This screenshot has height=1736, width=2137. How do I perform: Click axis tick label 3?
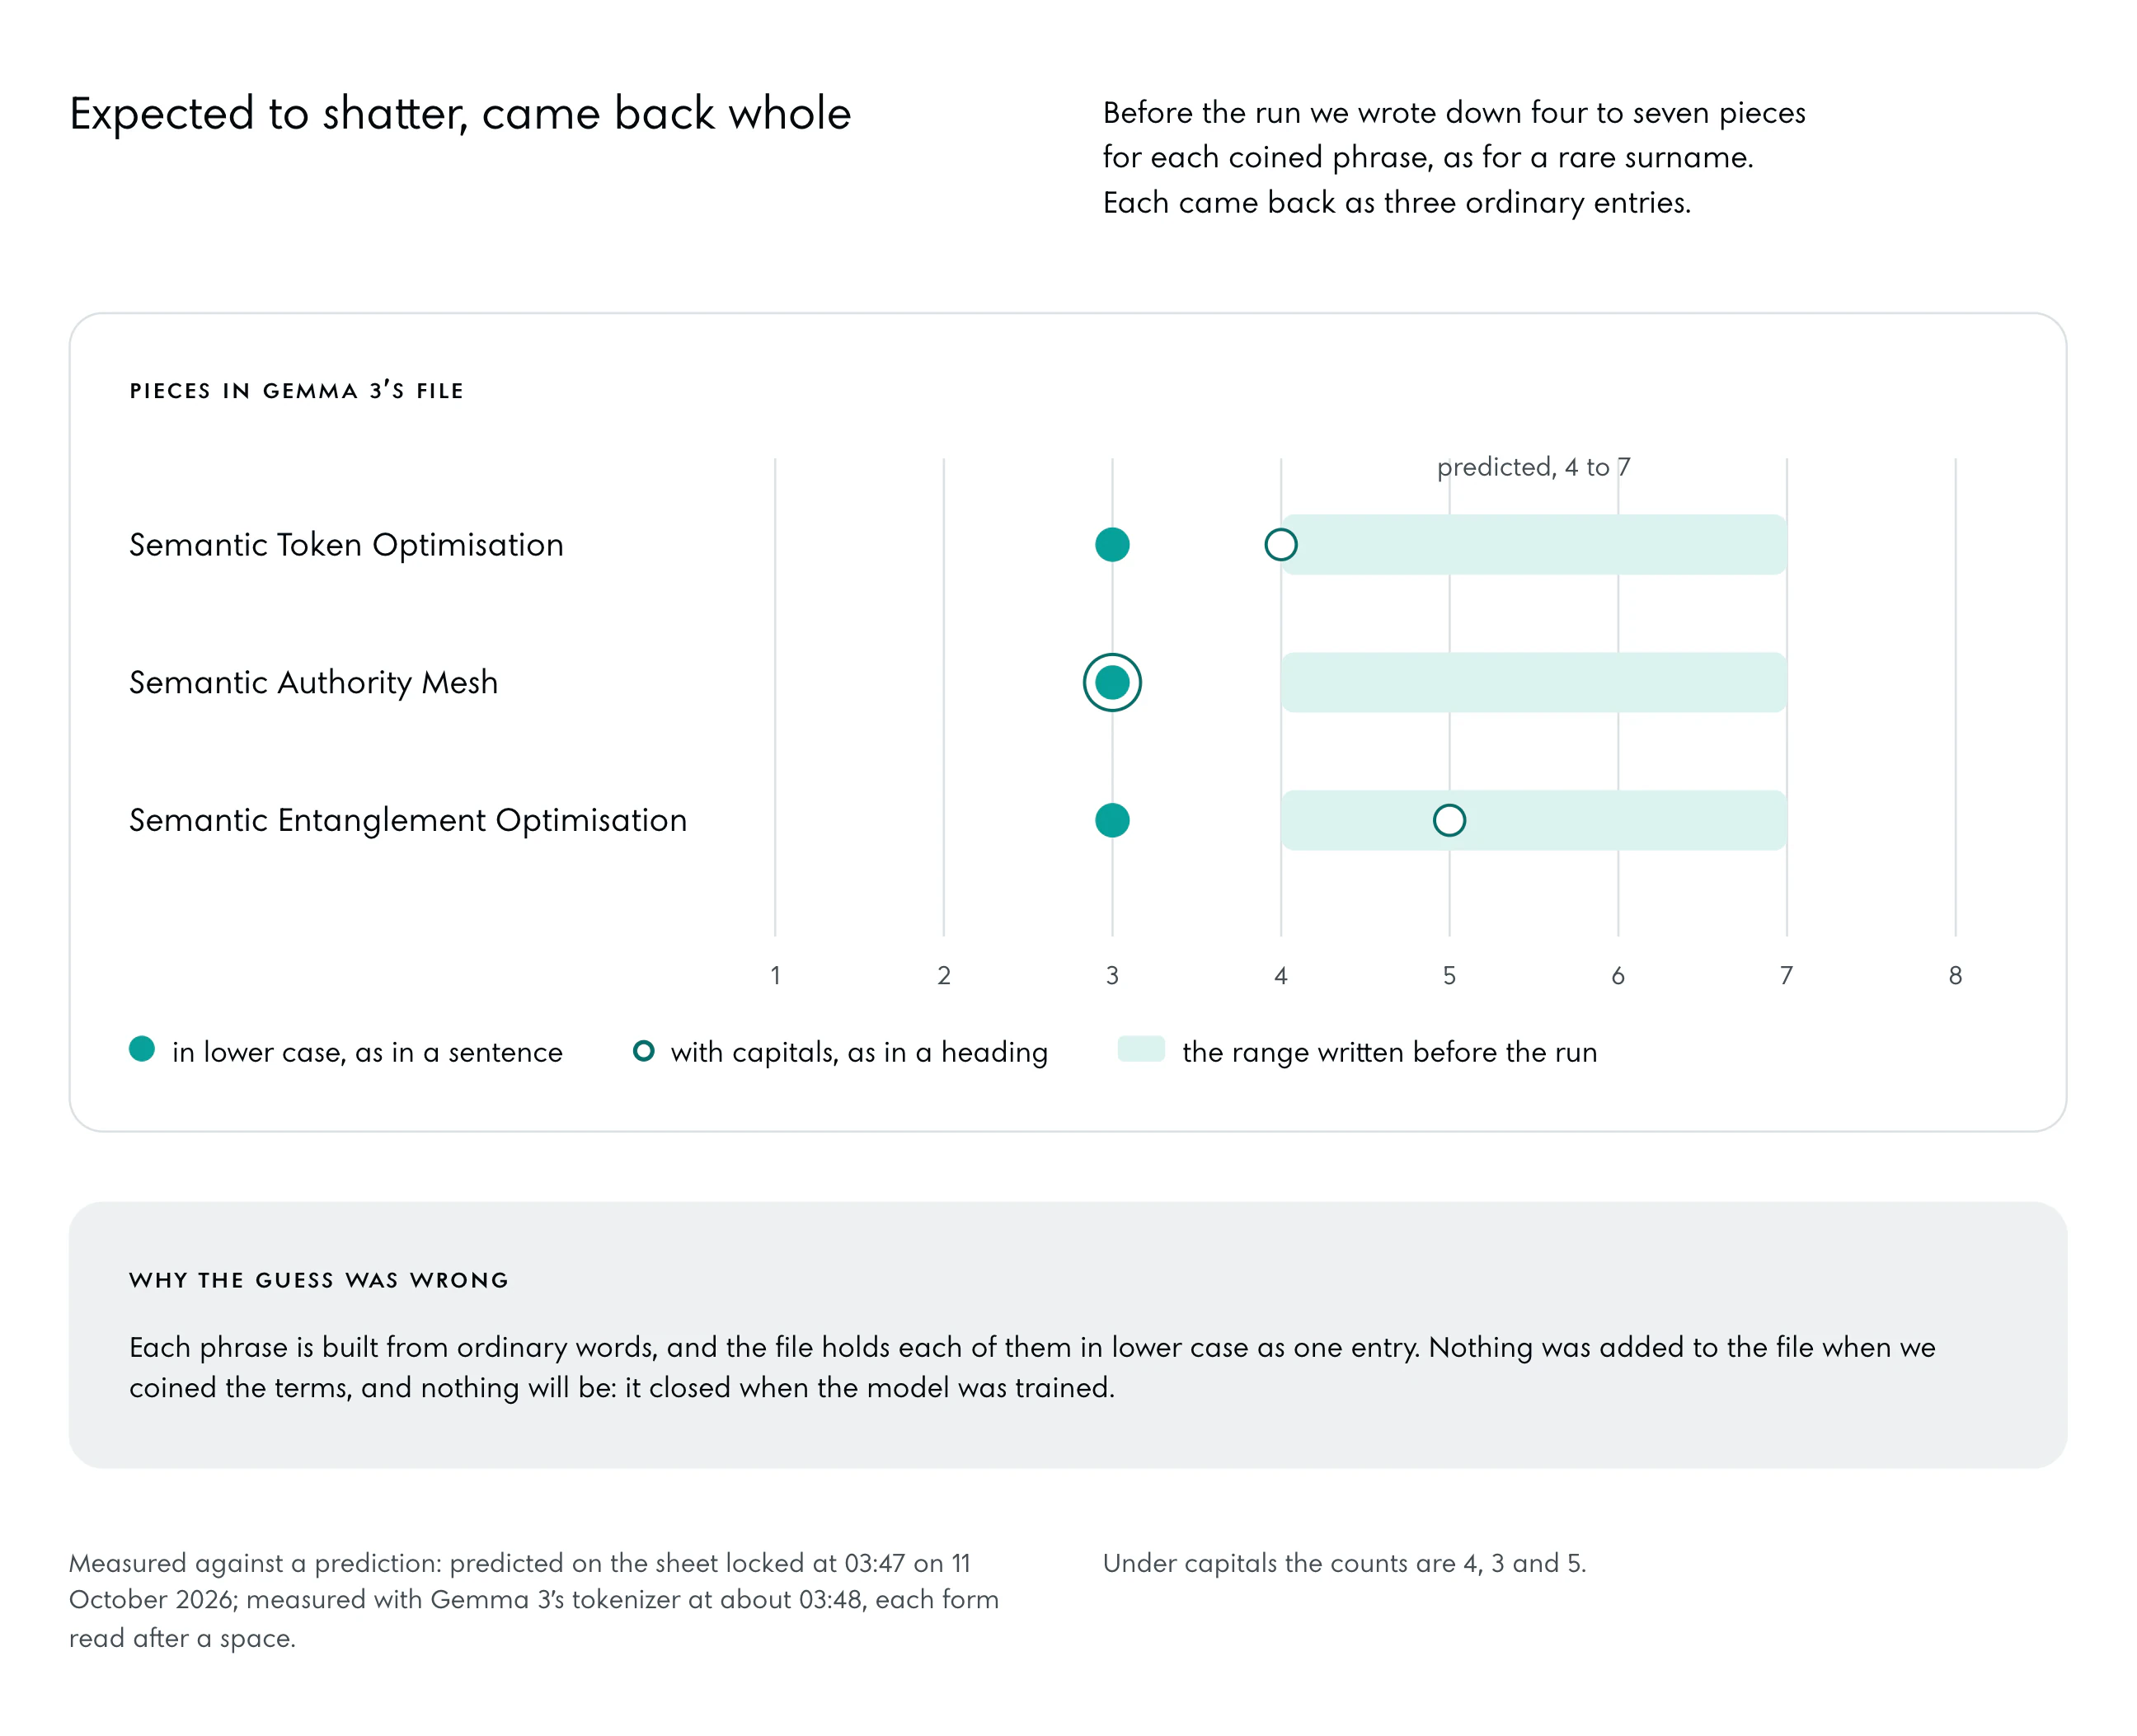click(x=1112, y=975)
